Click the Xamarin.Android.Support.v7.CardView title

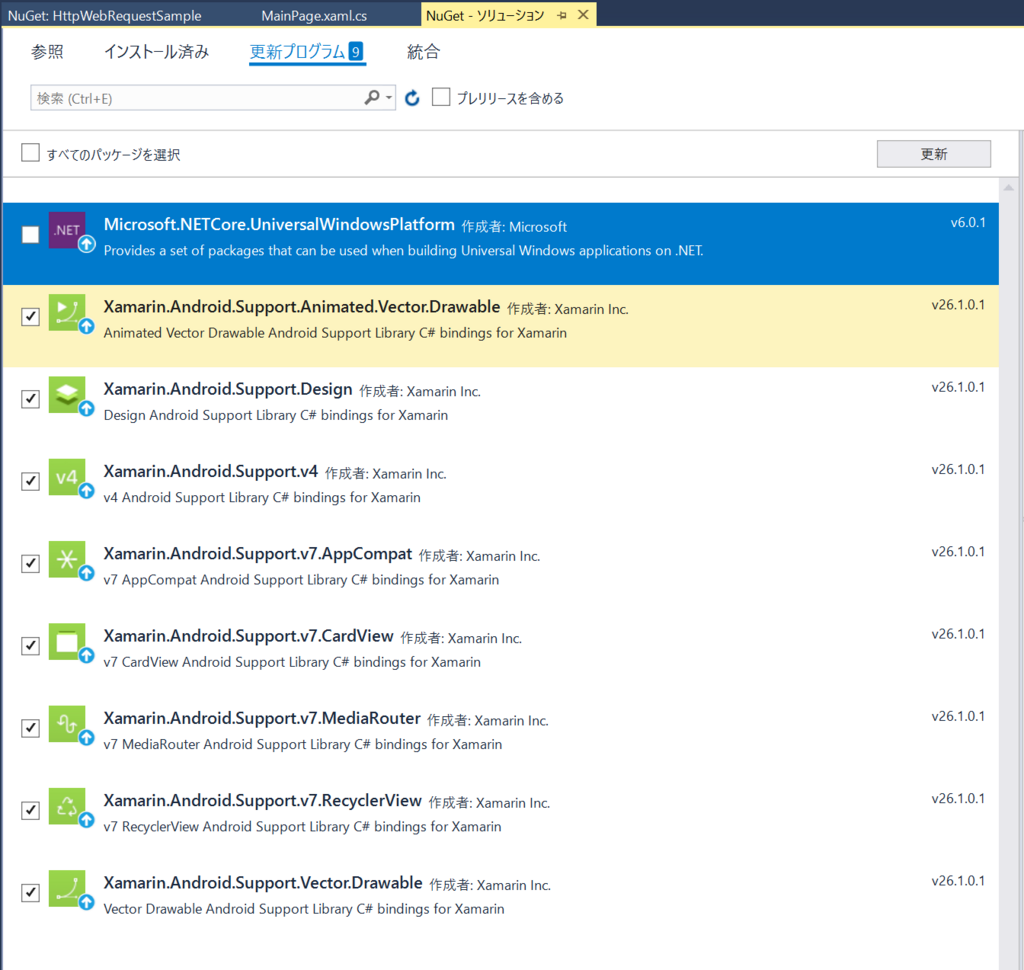tap(249, 636)
